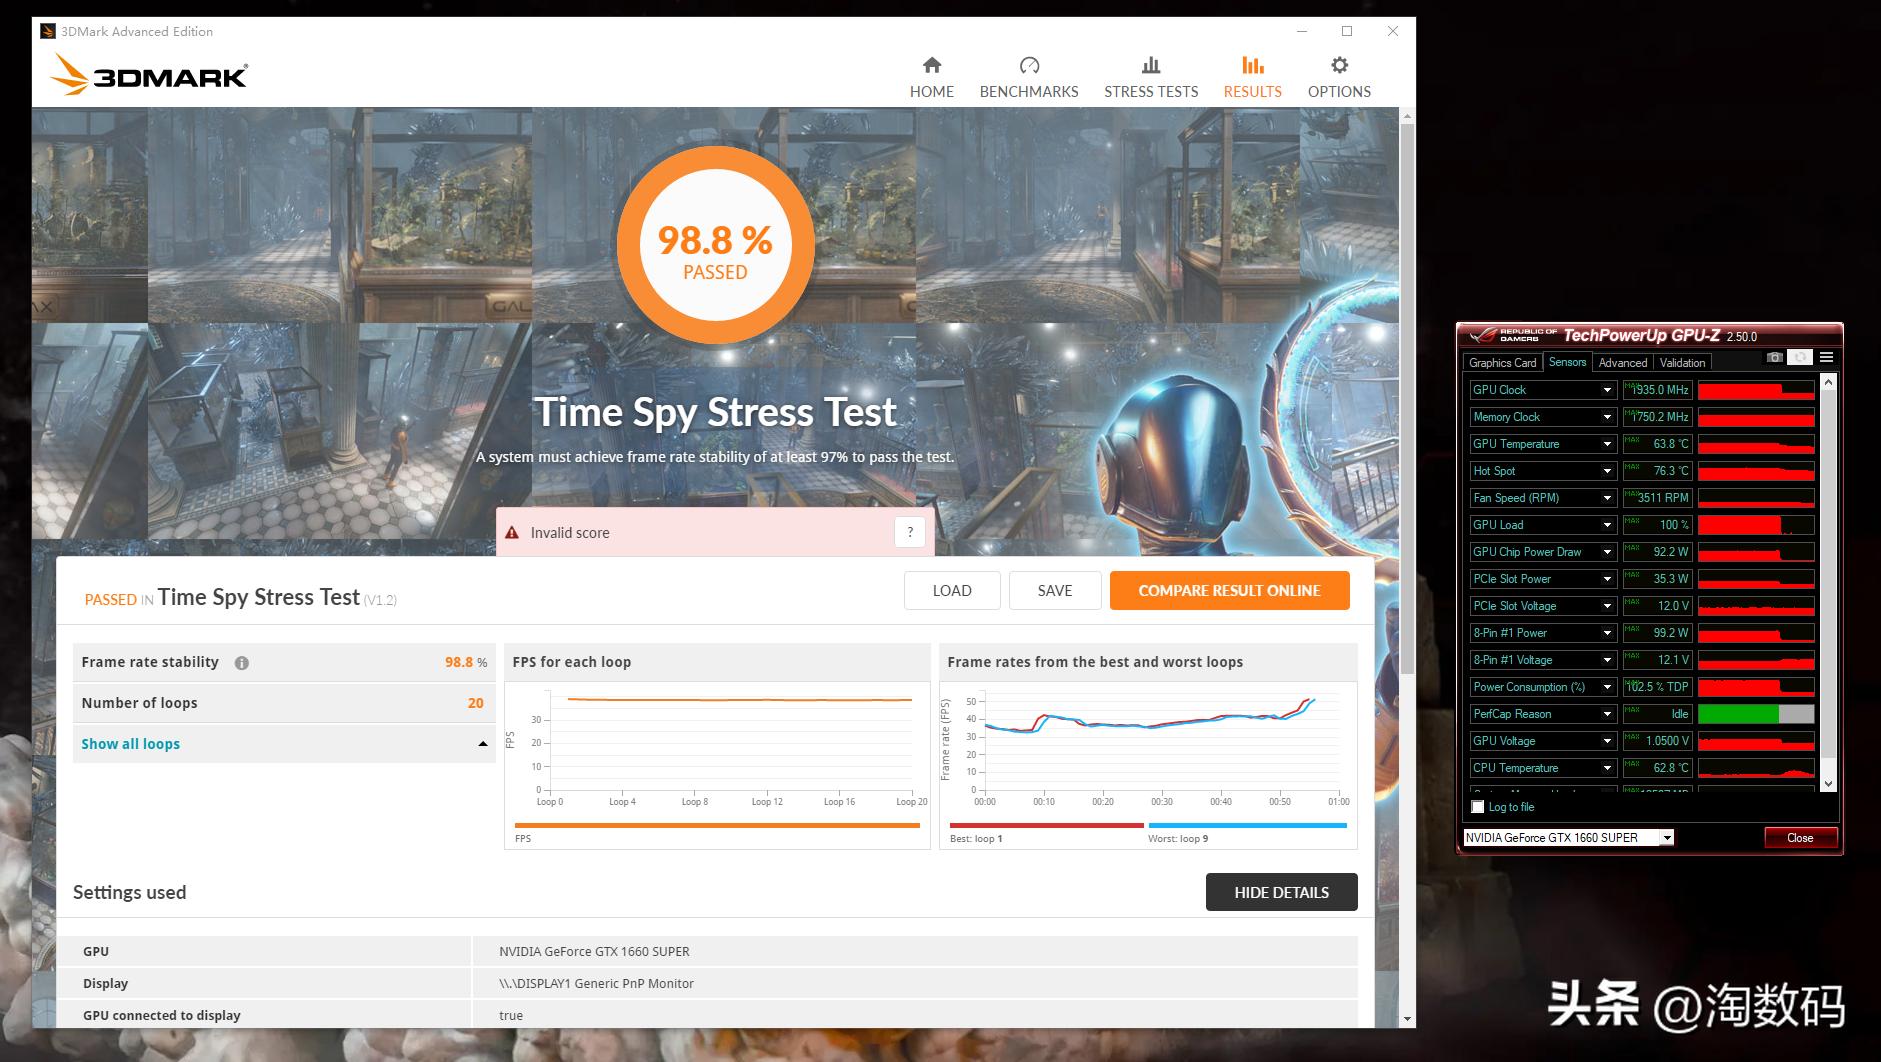Click the Hot Spot 76.3 °C reading
Viewport: 1881px width, 1062px height.
[1657, 471]
